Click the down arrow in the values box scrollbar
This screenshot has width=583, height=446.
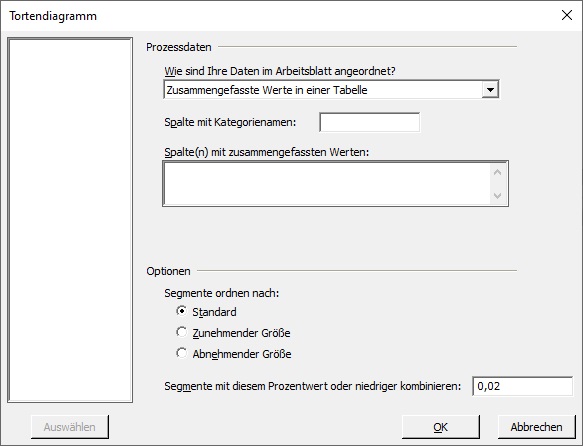tap(497, 195)
